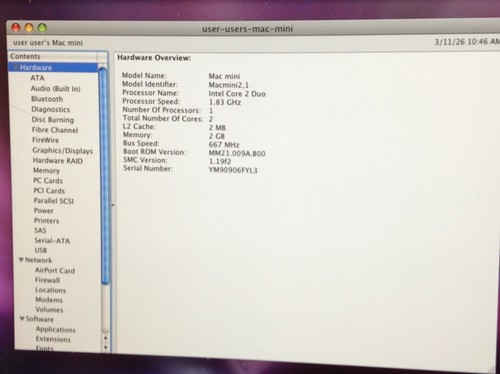
Task: Collapse the Network disclosure triangle
Action: tap(21, 260)
